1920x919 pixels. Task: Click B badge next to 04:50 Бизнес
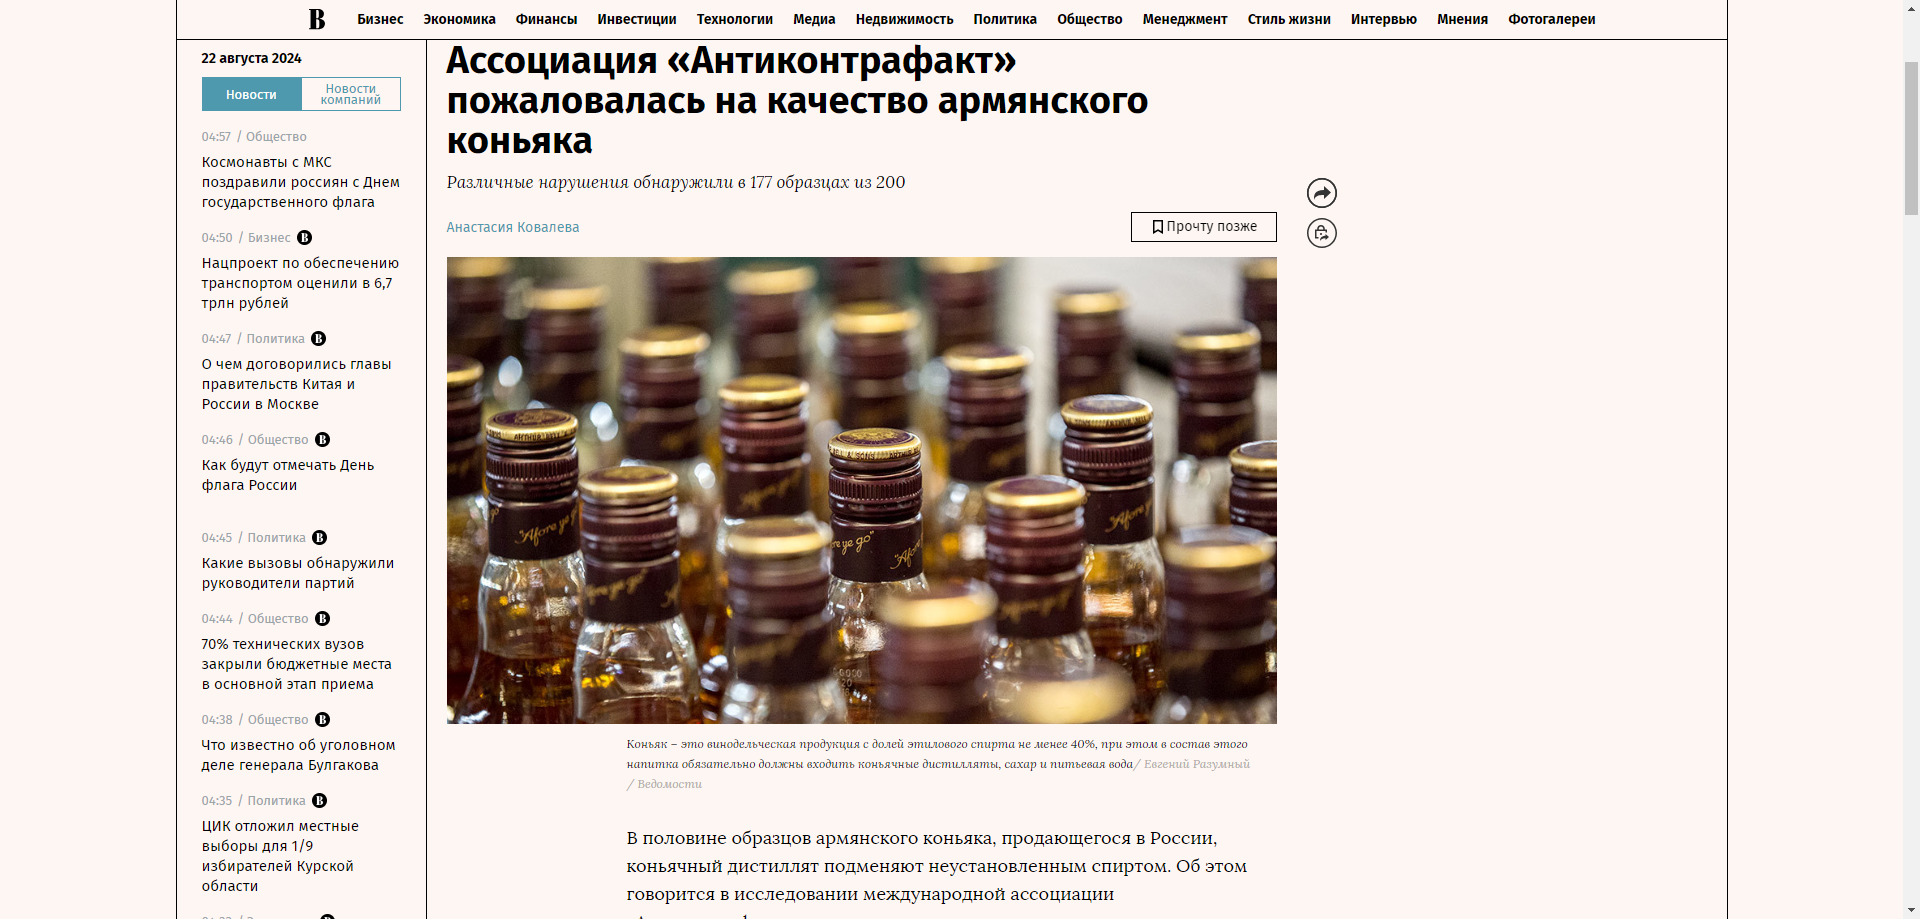[305, 238]
